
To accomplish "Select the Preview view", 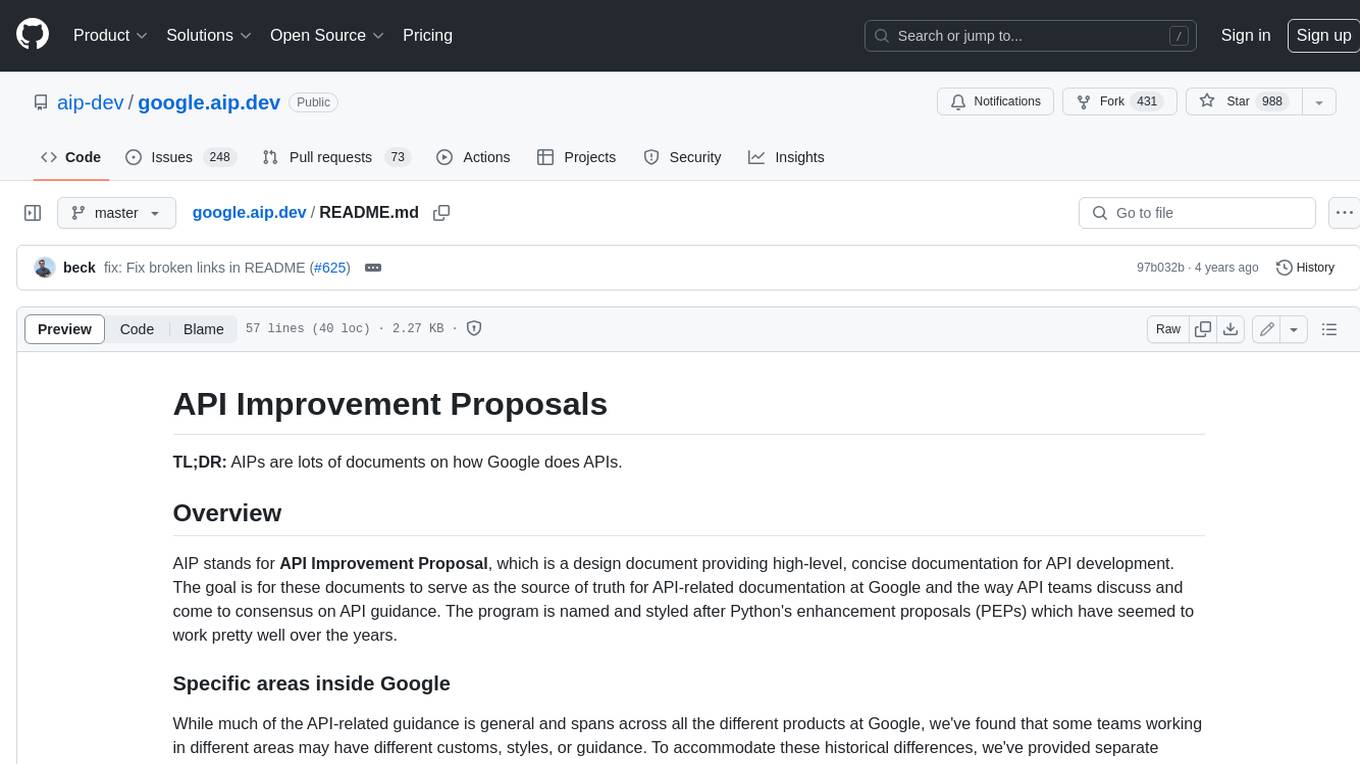I will [x=65, y=329].
